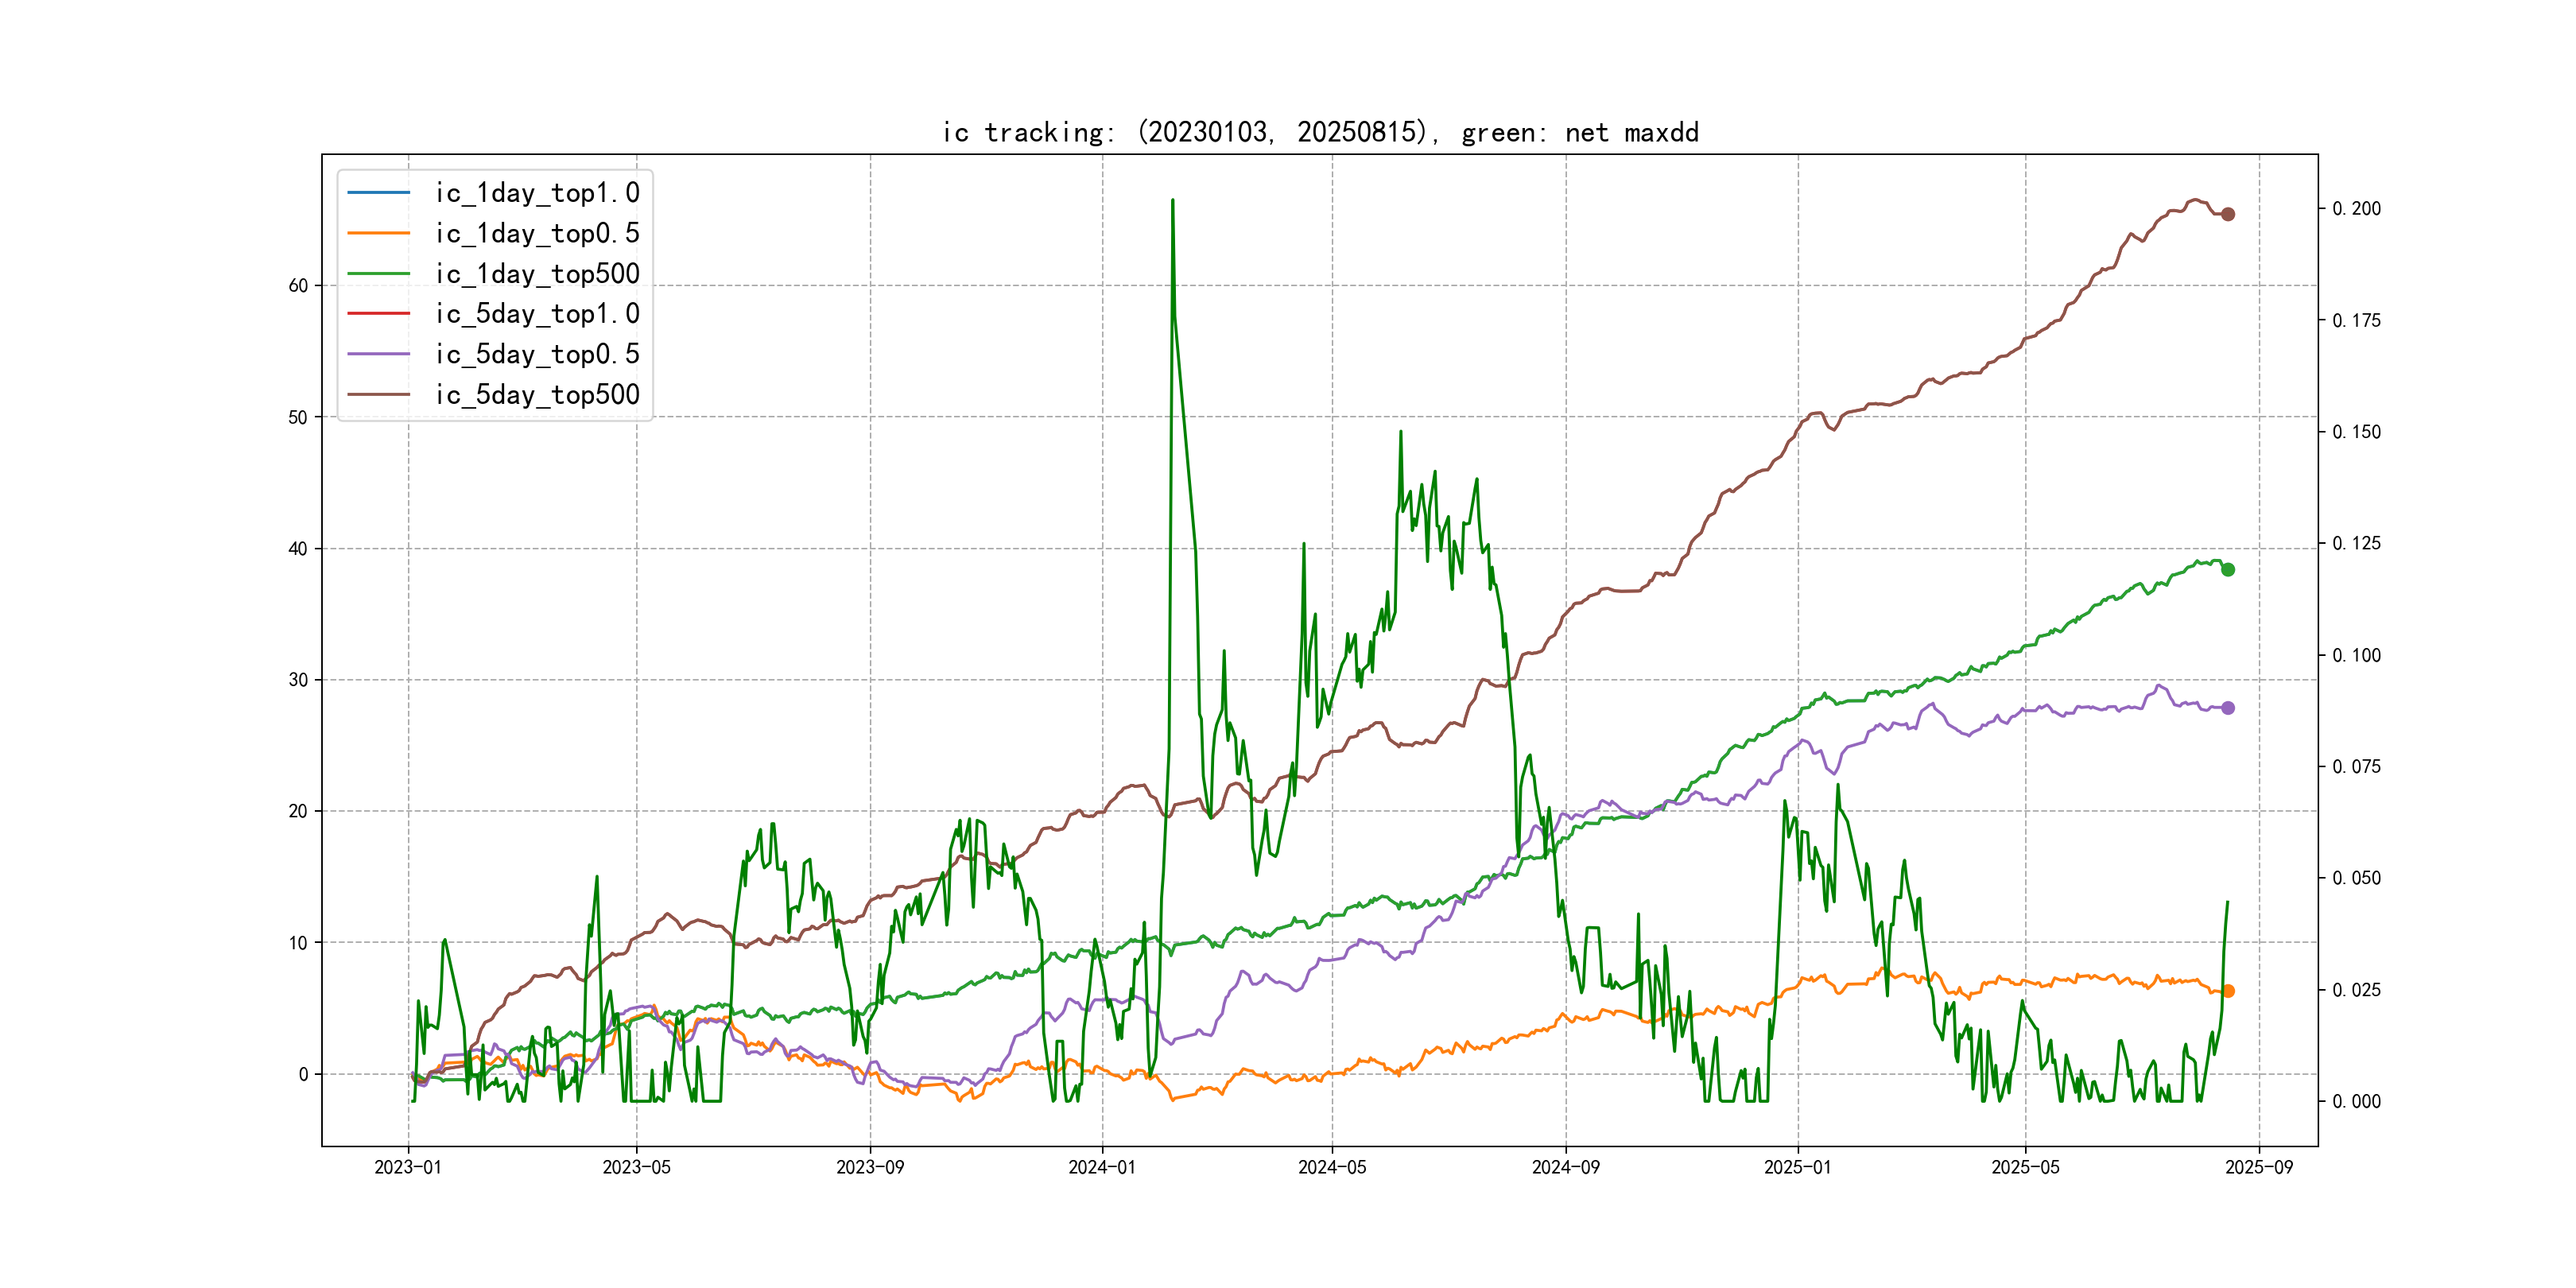Click the 60 label on left axis
The width and height of the screenshot is (2576, 1288).
298,286
